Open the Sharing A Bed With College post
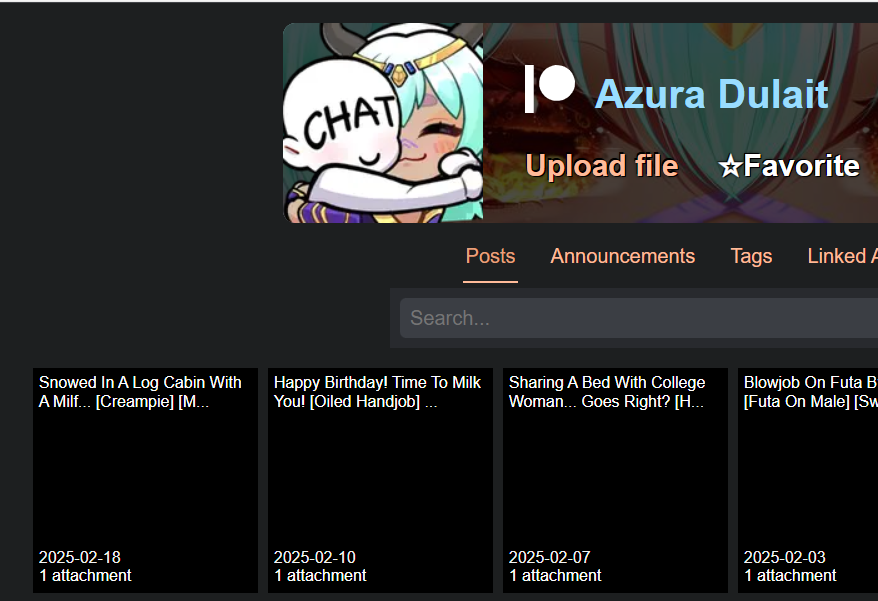 [615, 480]
